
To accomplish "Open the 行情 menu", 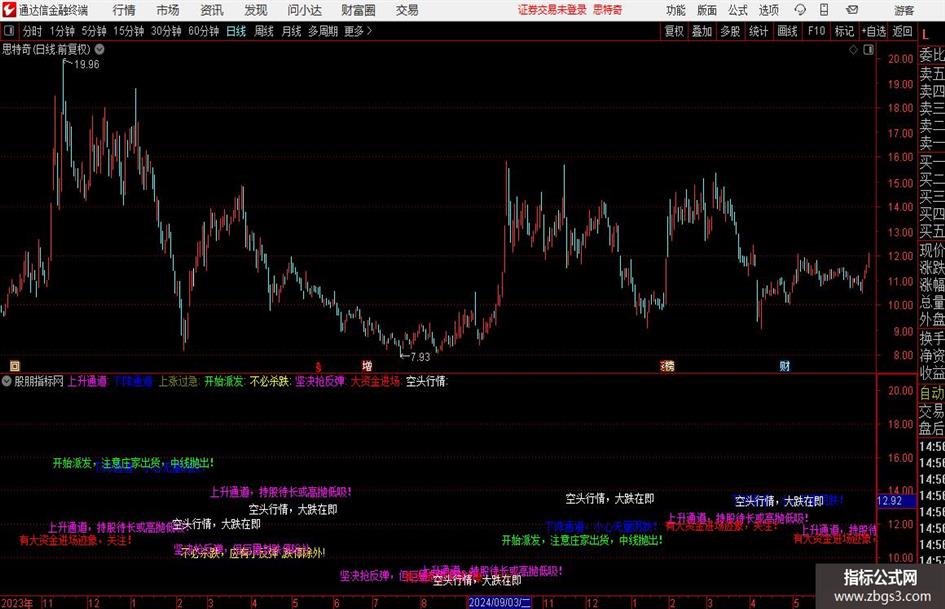I will (x=124, y=10).
